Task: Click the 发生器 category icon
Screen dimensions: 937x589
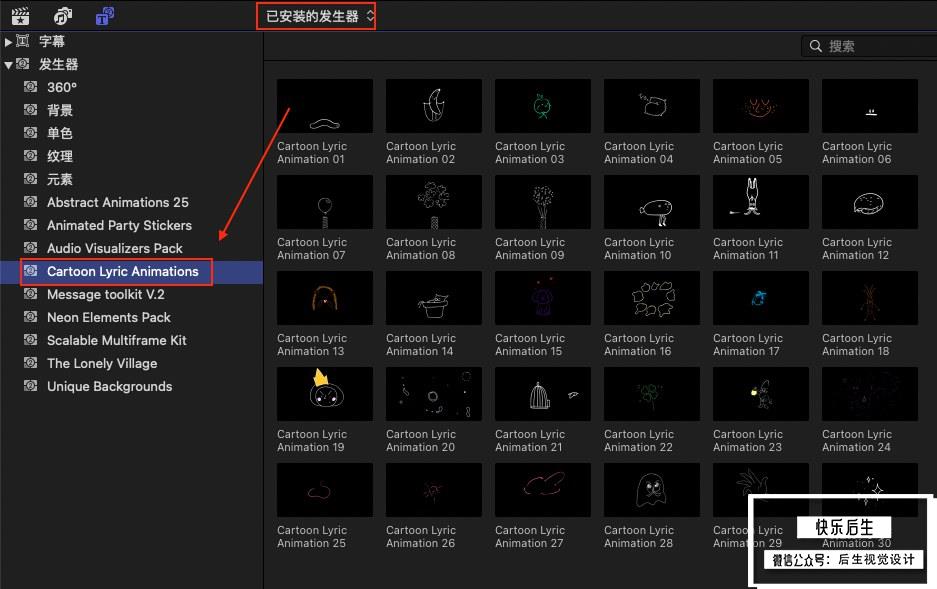Action: pyautogui.click(x=23, y=63)
